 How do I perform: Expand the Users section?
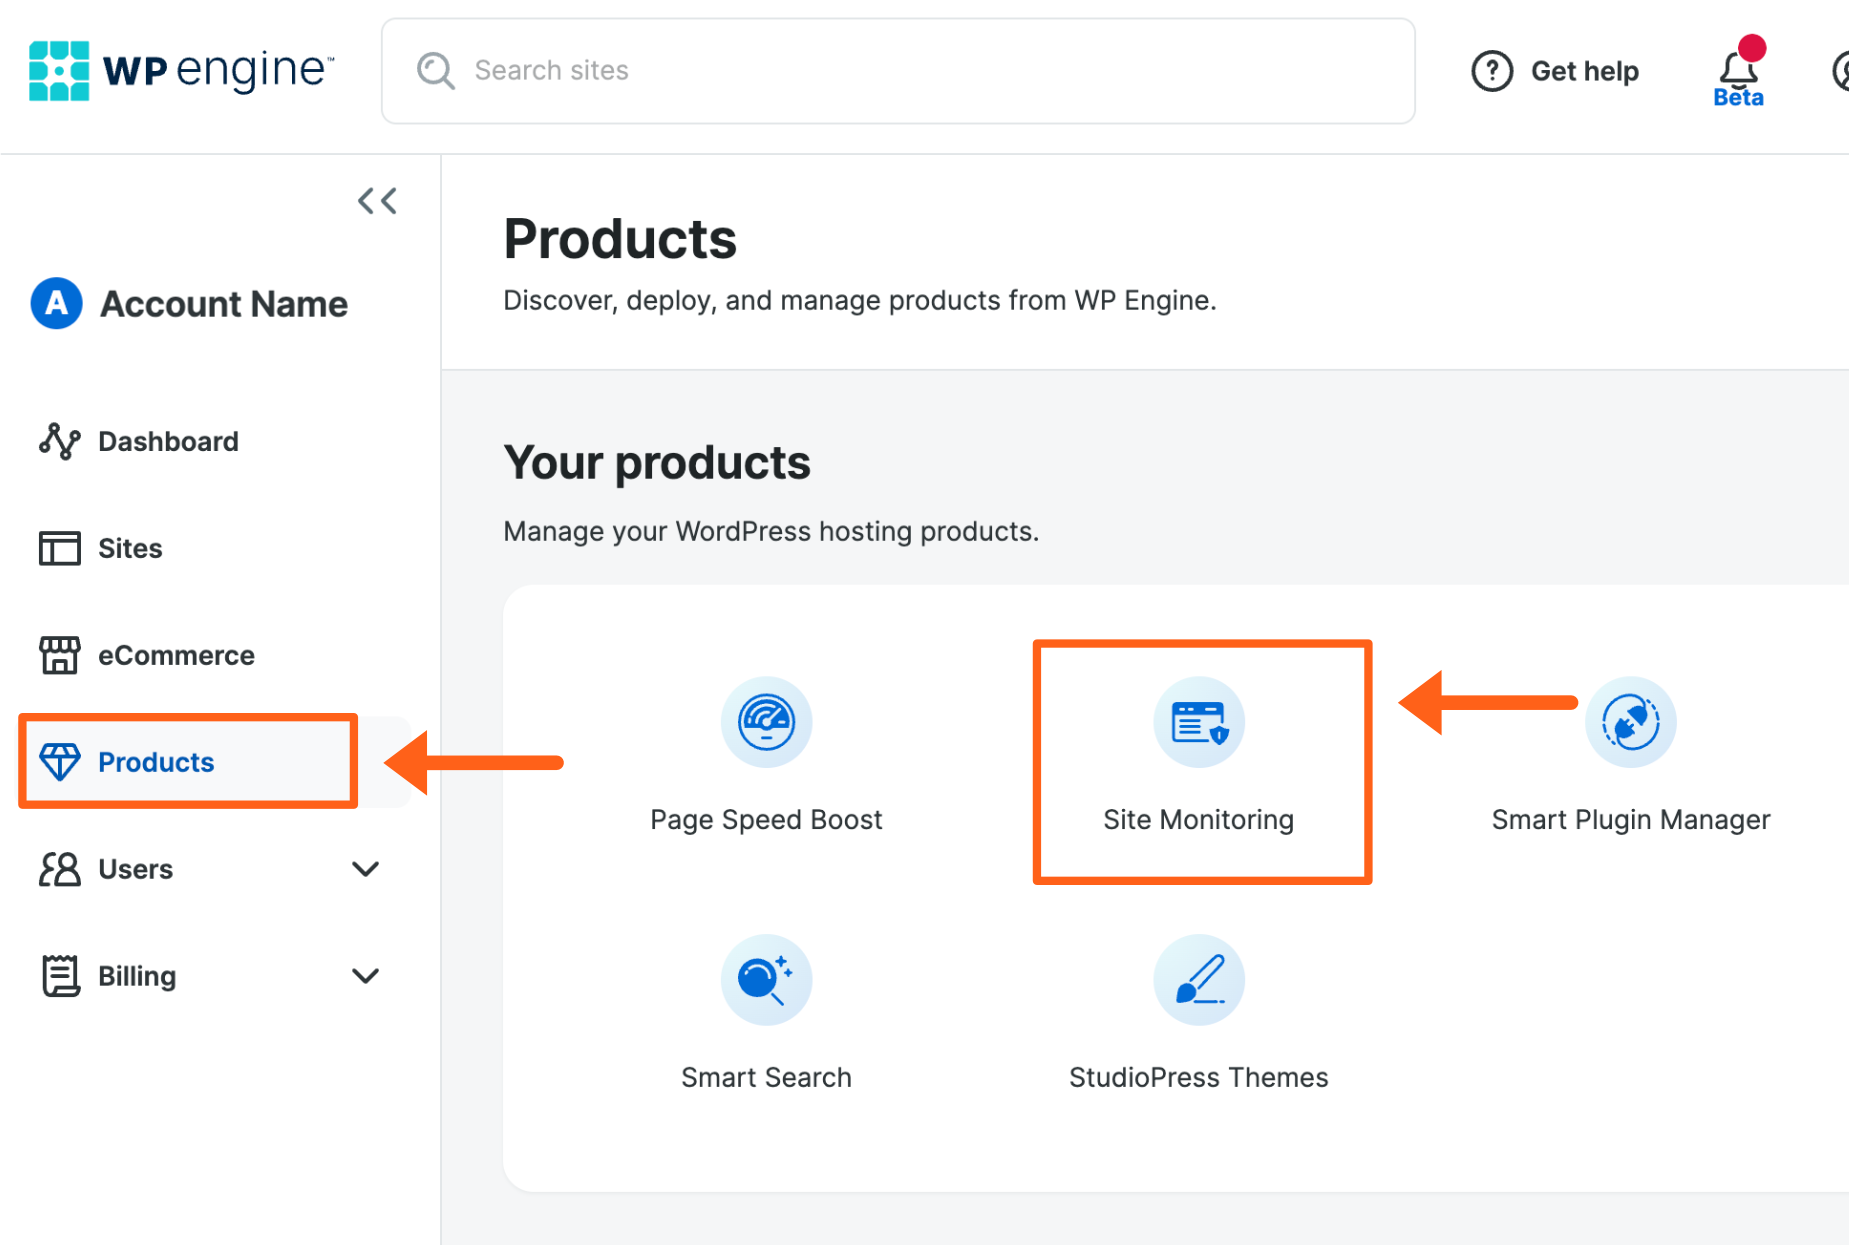click(x=365, y=869)
